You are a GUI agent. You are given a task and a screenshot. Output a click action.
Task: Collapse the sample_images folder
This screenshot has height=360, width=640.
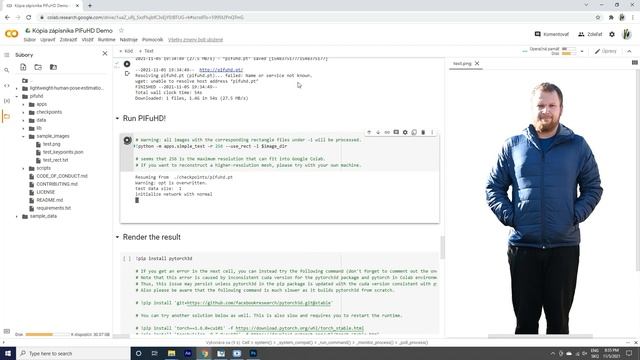point(23,136)
